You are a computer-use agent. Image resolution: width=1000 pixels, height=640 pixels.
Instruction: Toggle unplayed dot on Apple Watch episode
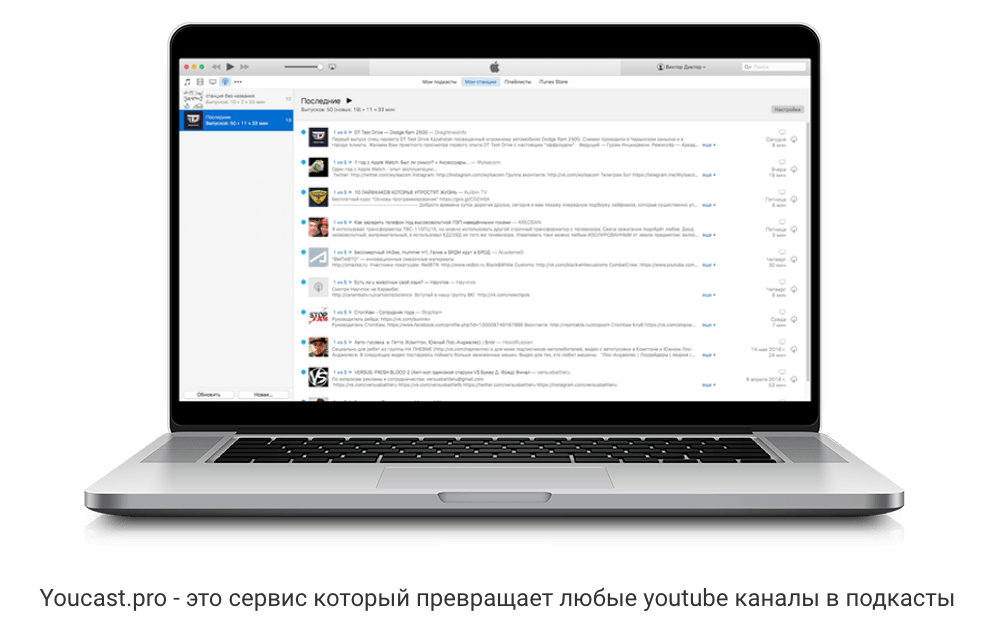(303, 162)
